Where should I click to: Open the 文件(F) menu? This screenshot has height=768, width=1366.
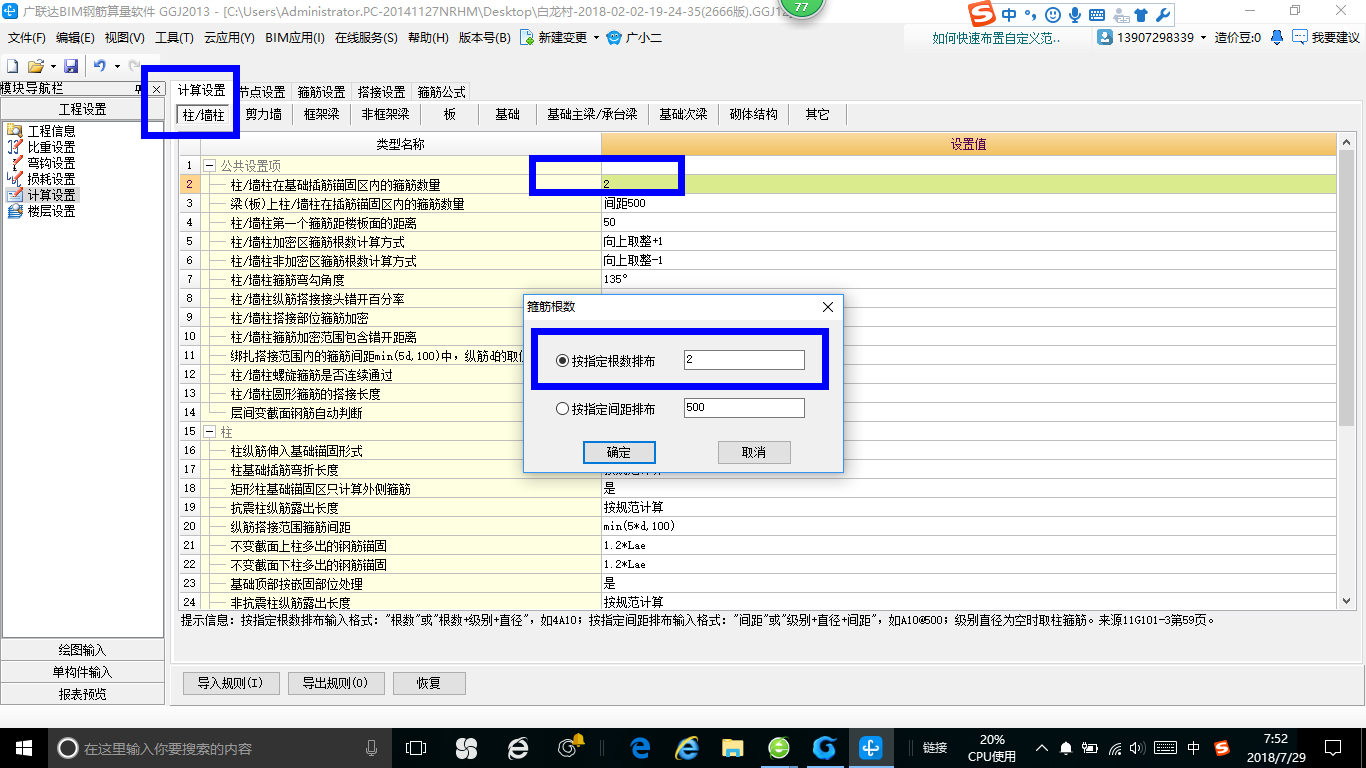[27, 38]
